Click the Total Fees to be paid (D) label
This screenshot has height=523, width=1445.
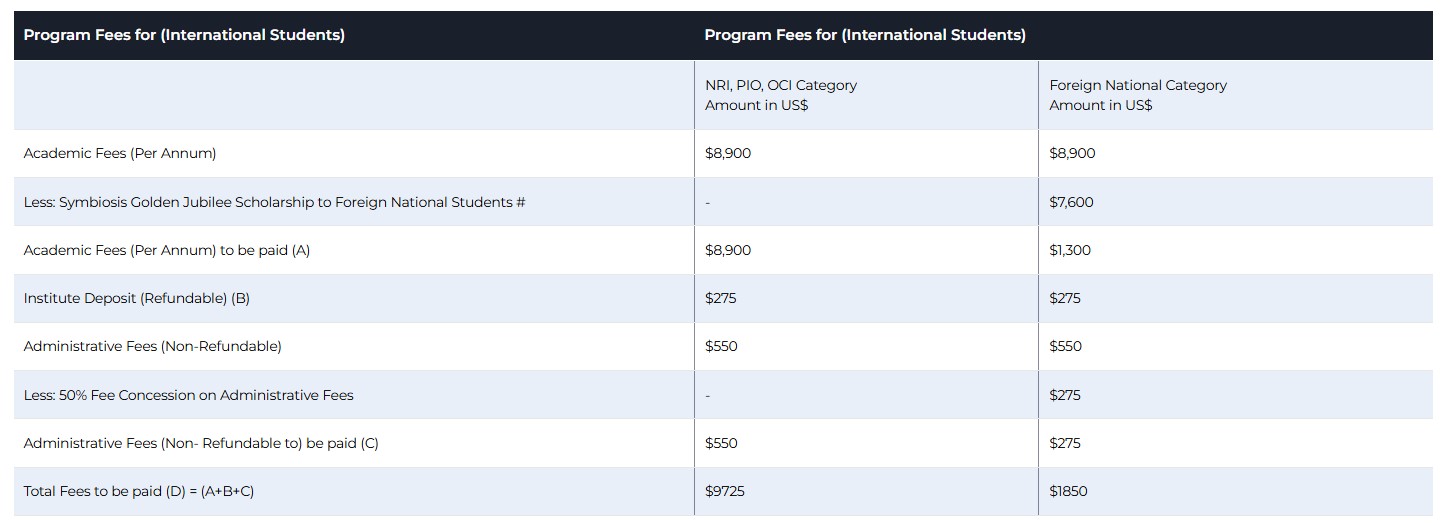pyautogui.click(x=139, y=491)
